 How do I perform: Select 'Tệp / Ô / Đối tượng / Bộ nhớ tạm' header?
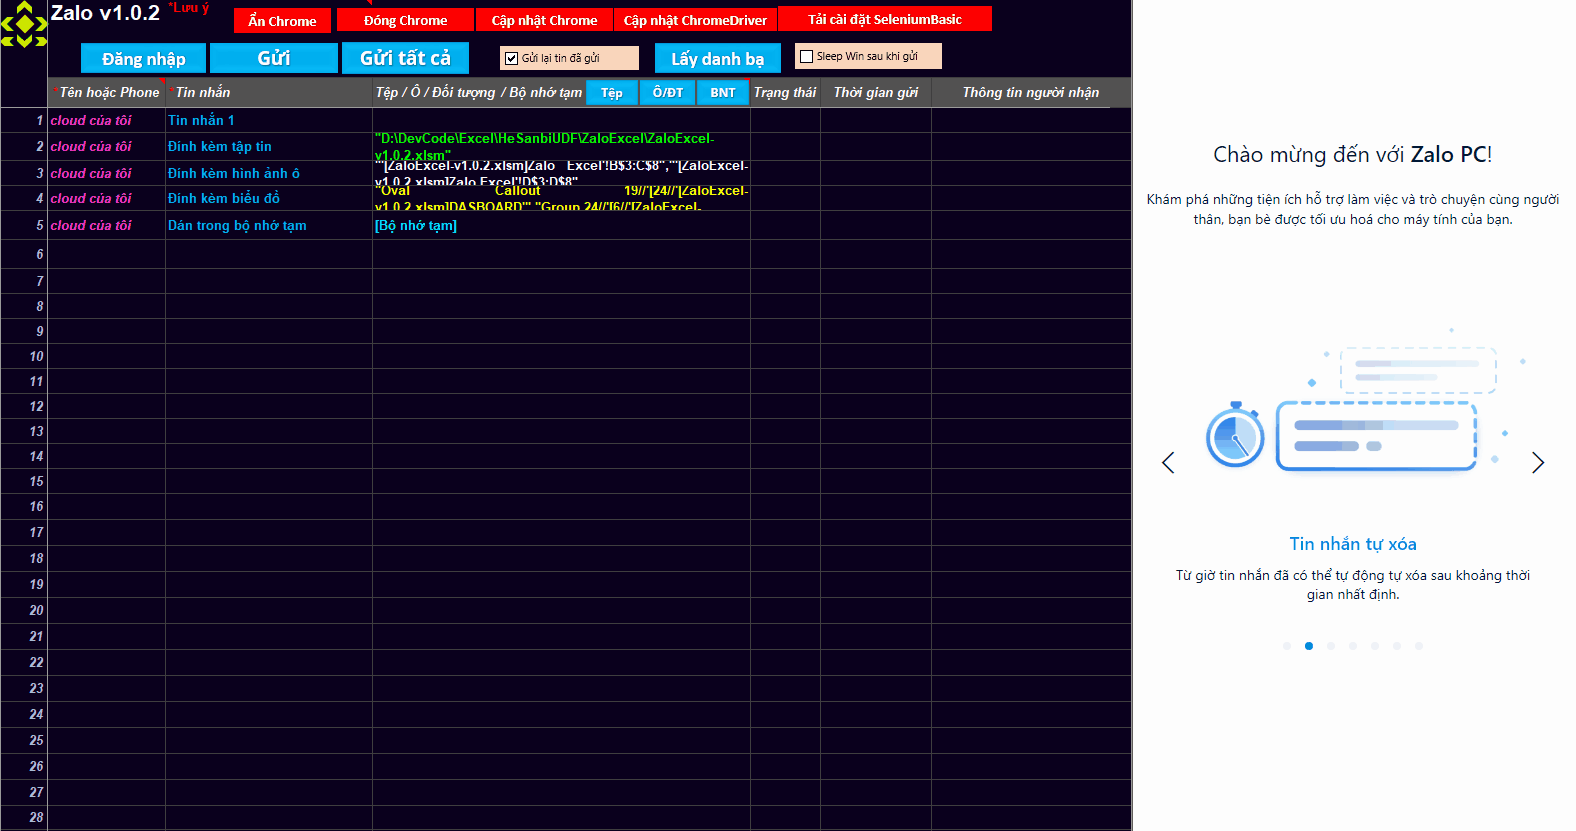479,92
